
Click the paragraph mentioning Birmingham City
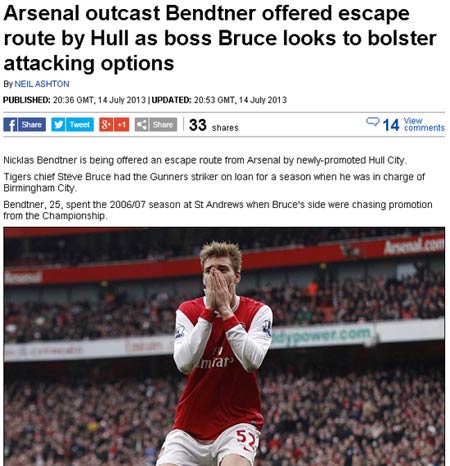[214, 182]
